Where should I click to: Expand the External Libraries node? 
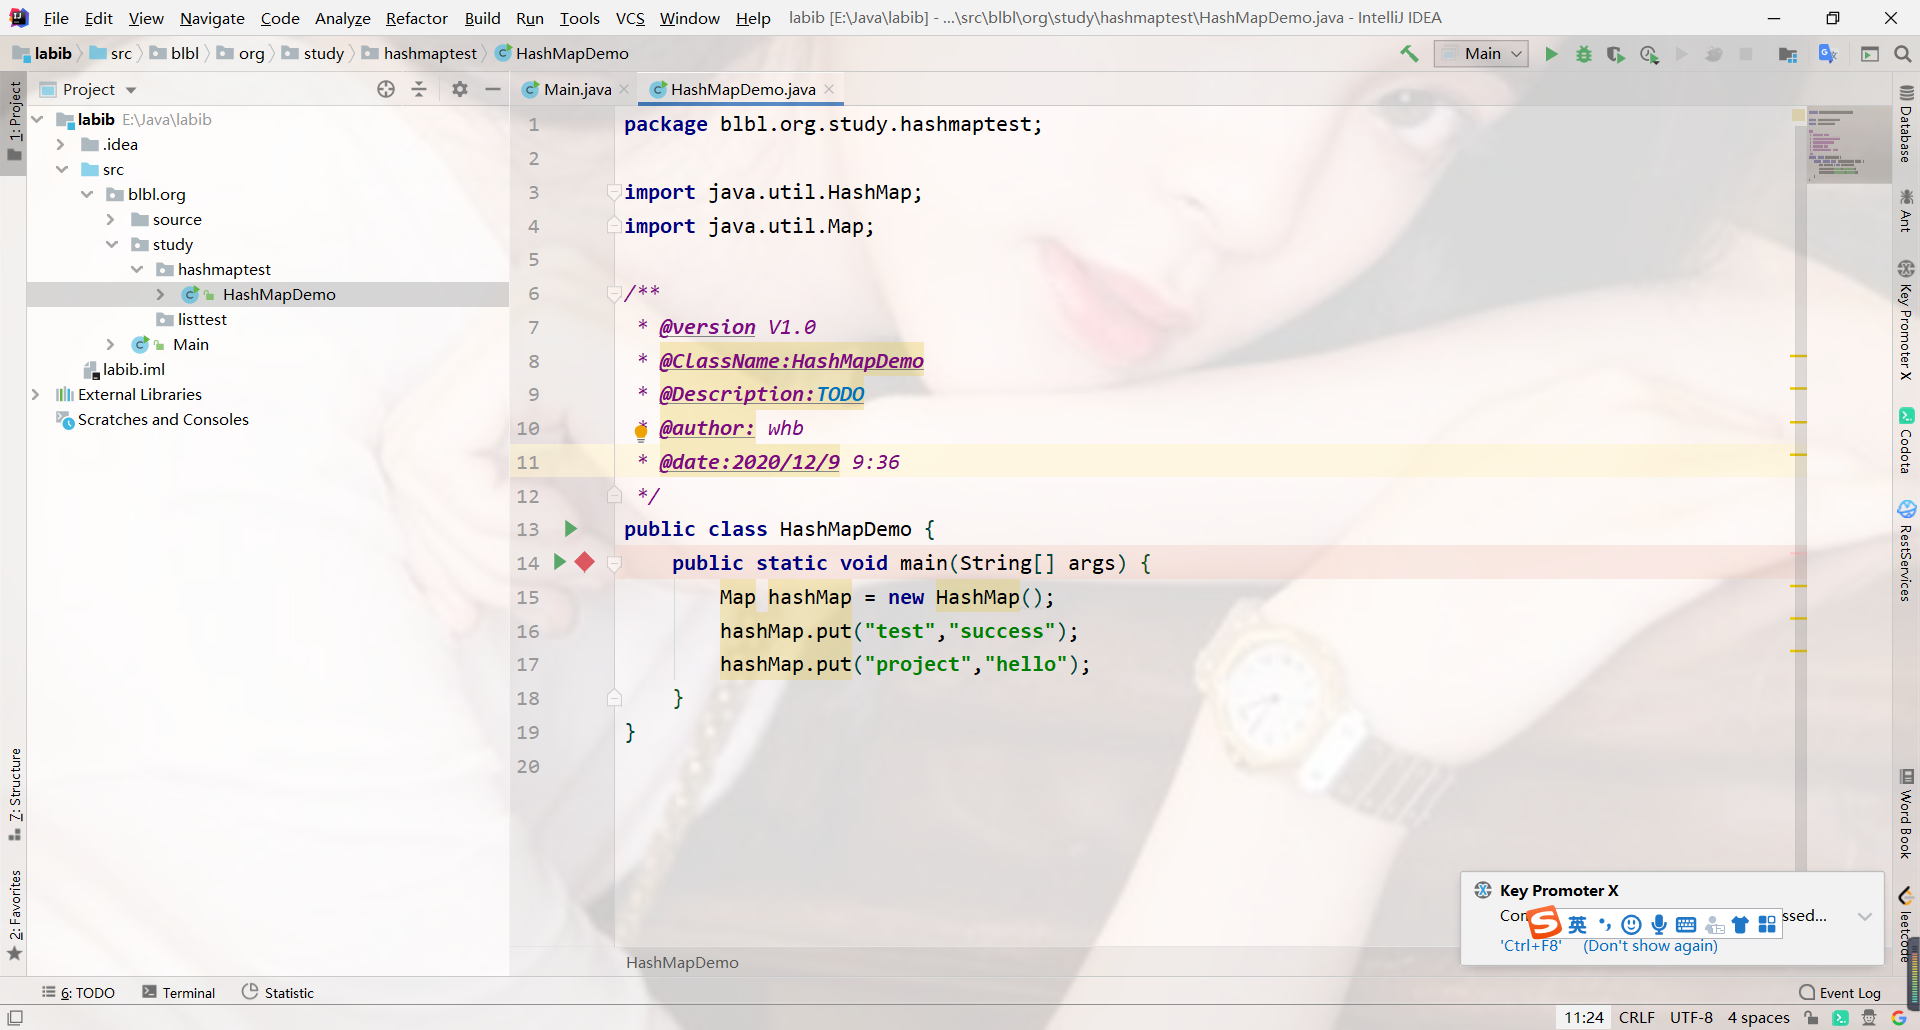36,394
